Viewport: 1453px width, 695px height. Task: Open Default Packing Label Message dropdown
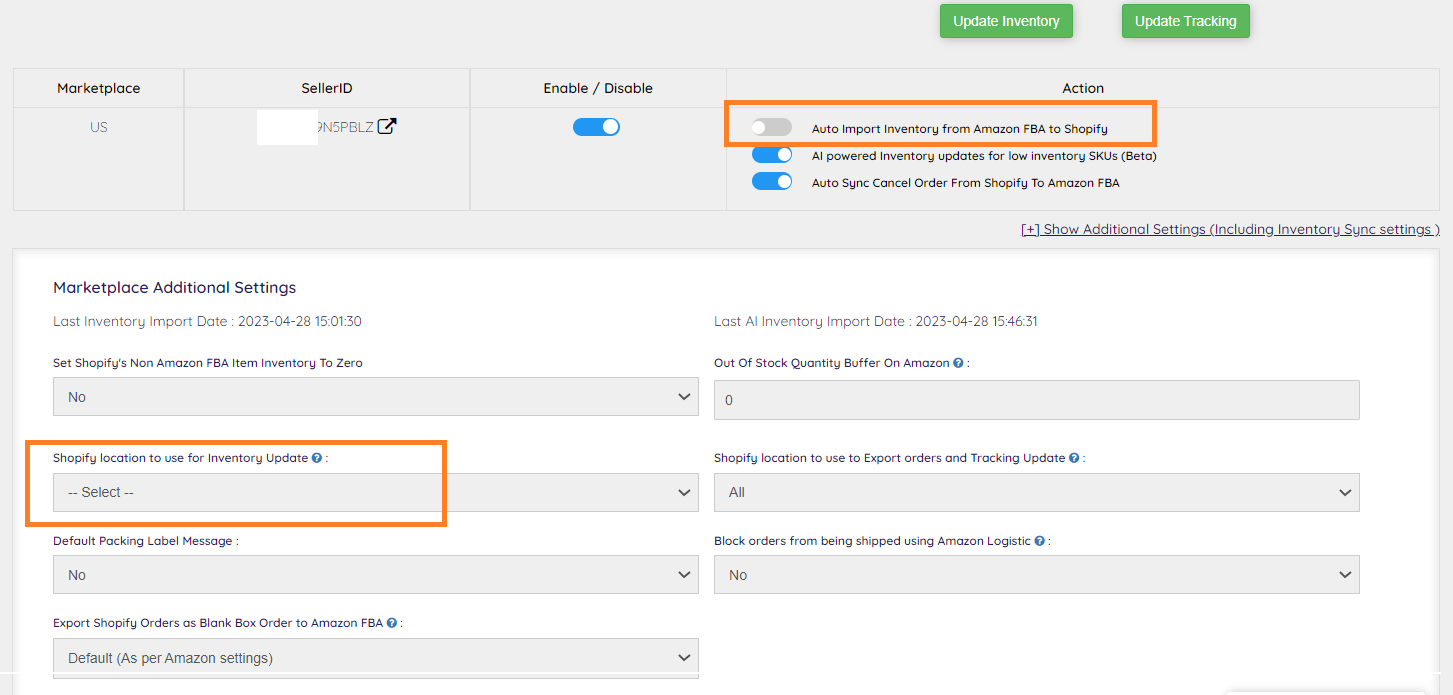tap(375, 575)
